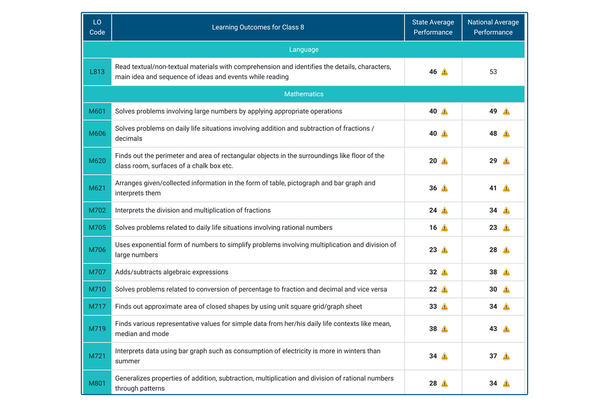Viewport: 610px width, 407px height.
Task: Click the warning icon next to M601 national score 49
Action: coord(505,111)
